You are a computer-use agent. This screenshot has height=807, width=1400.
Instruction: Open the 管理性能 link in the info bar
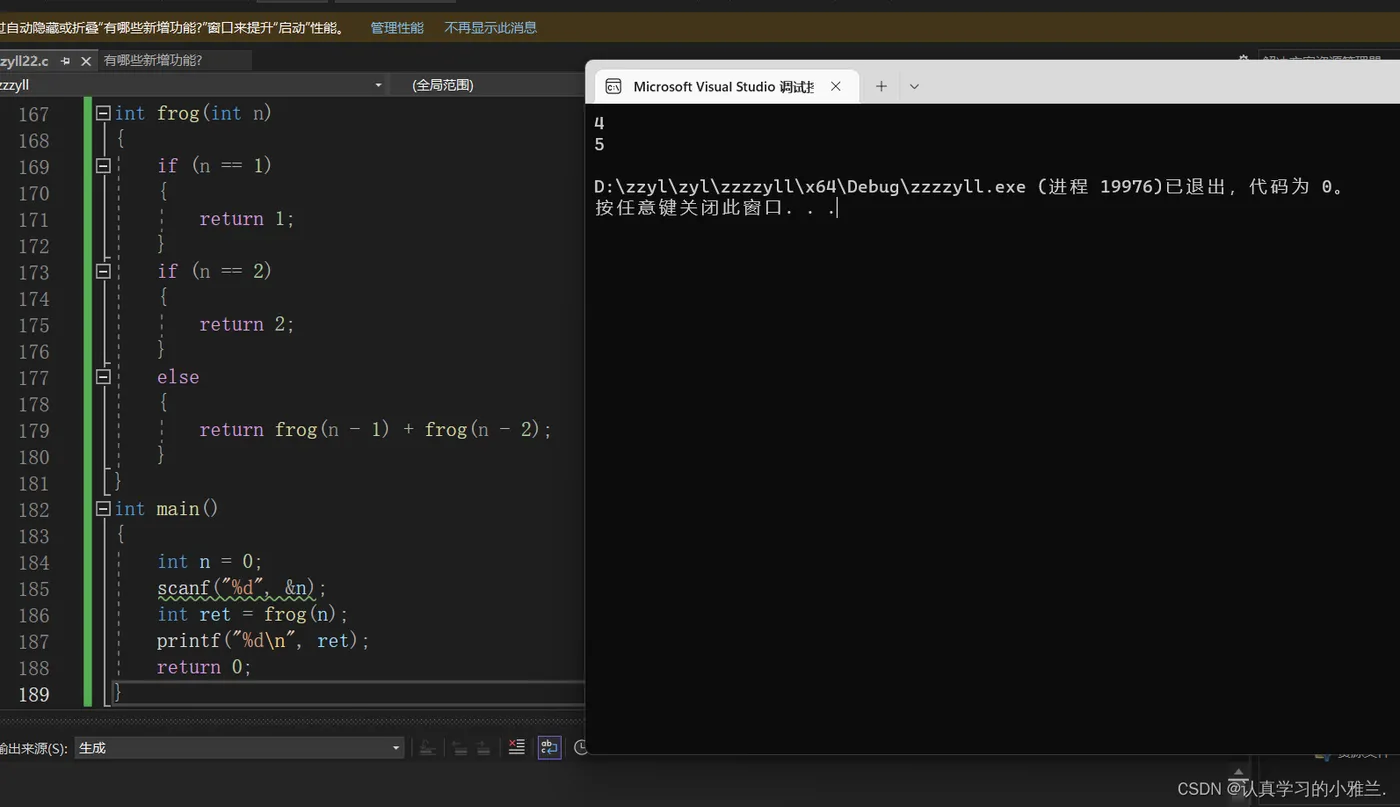pyautogui.click(x=397, y=28)
